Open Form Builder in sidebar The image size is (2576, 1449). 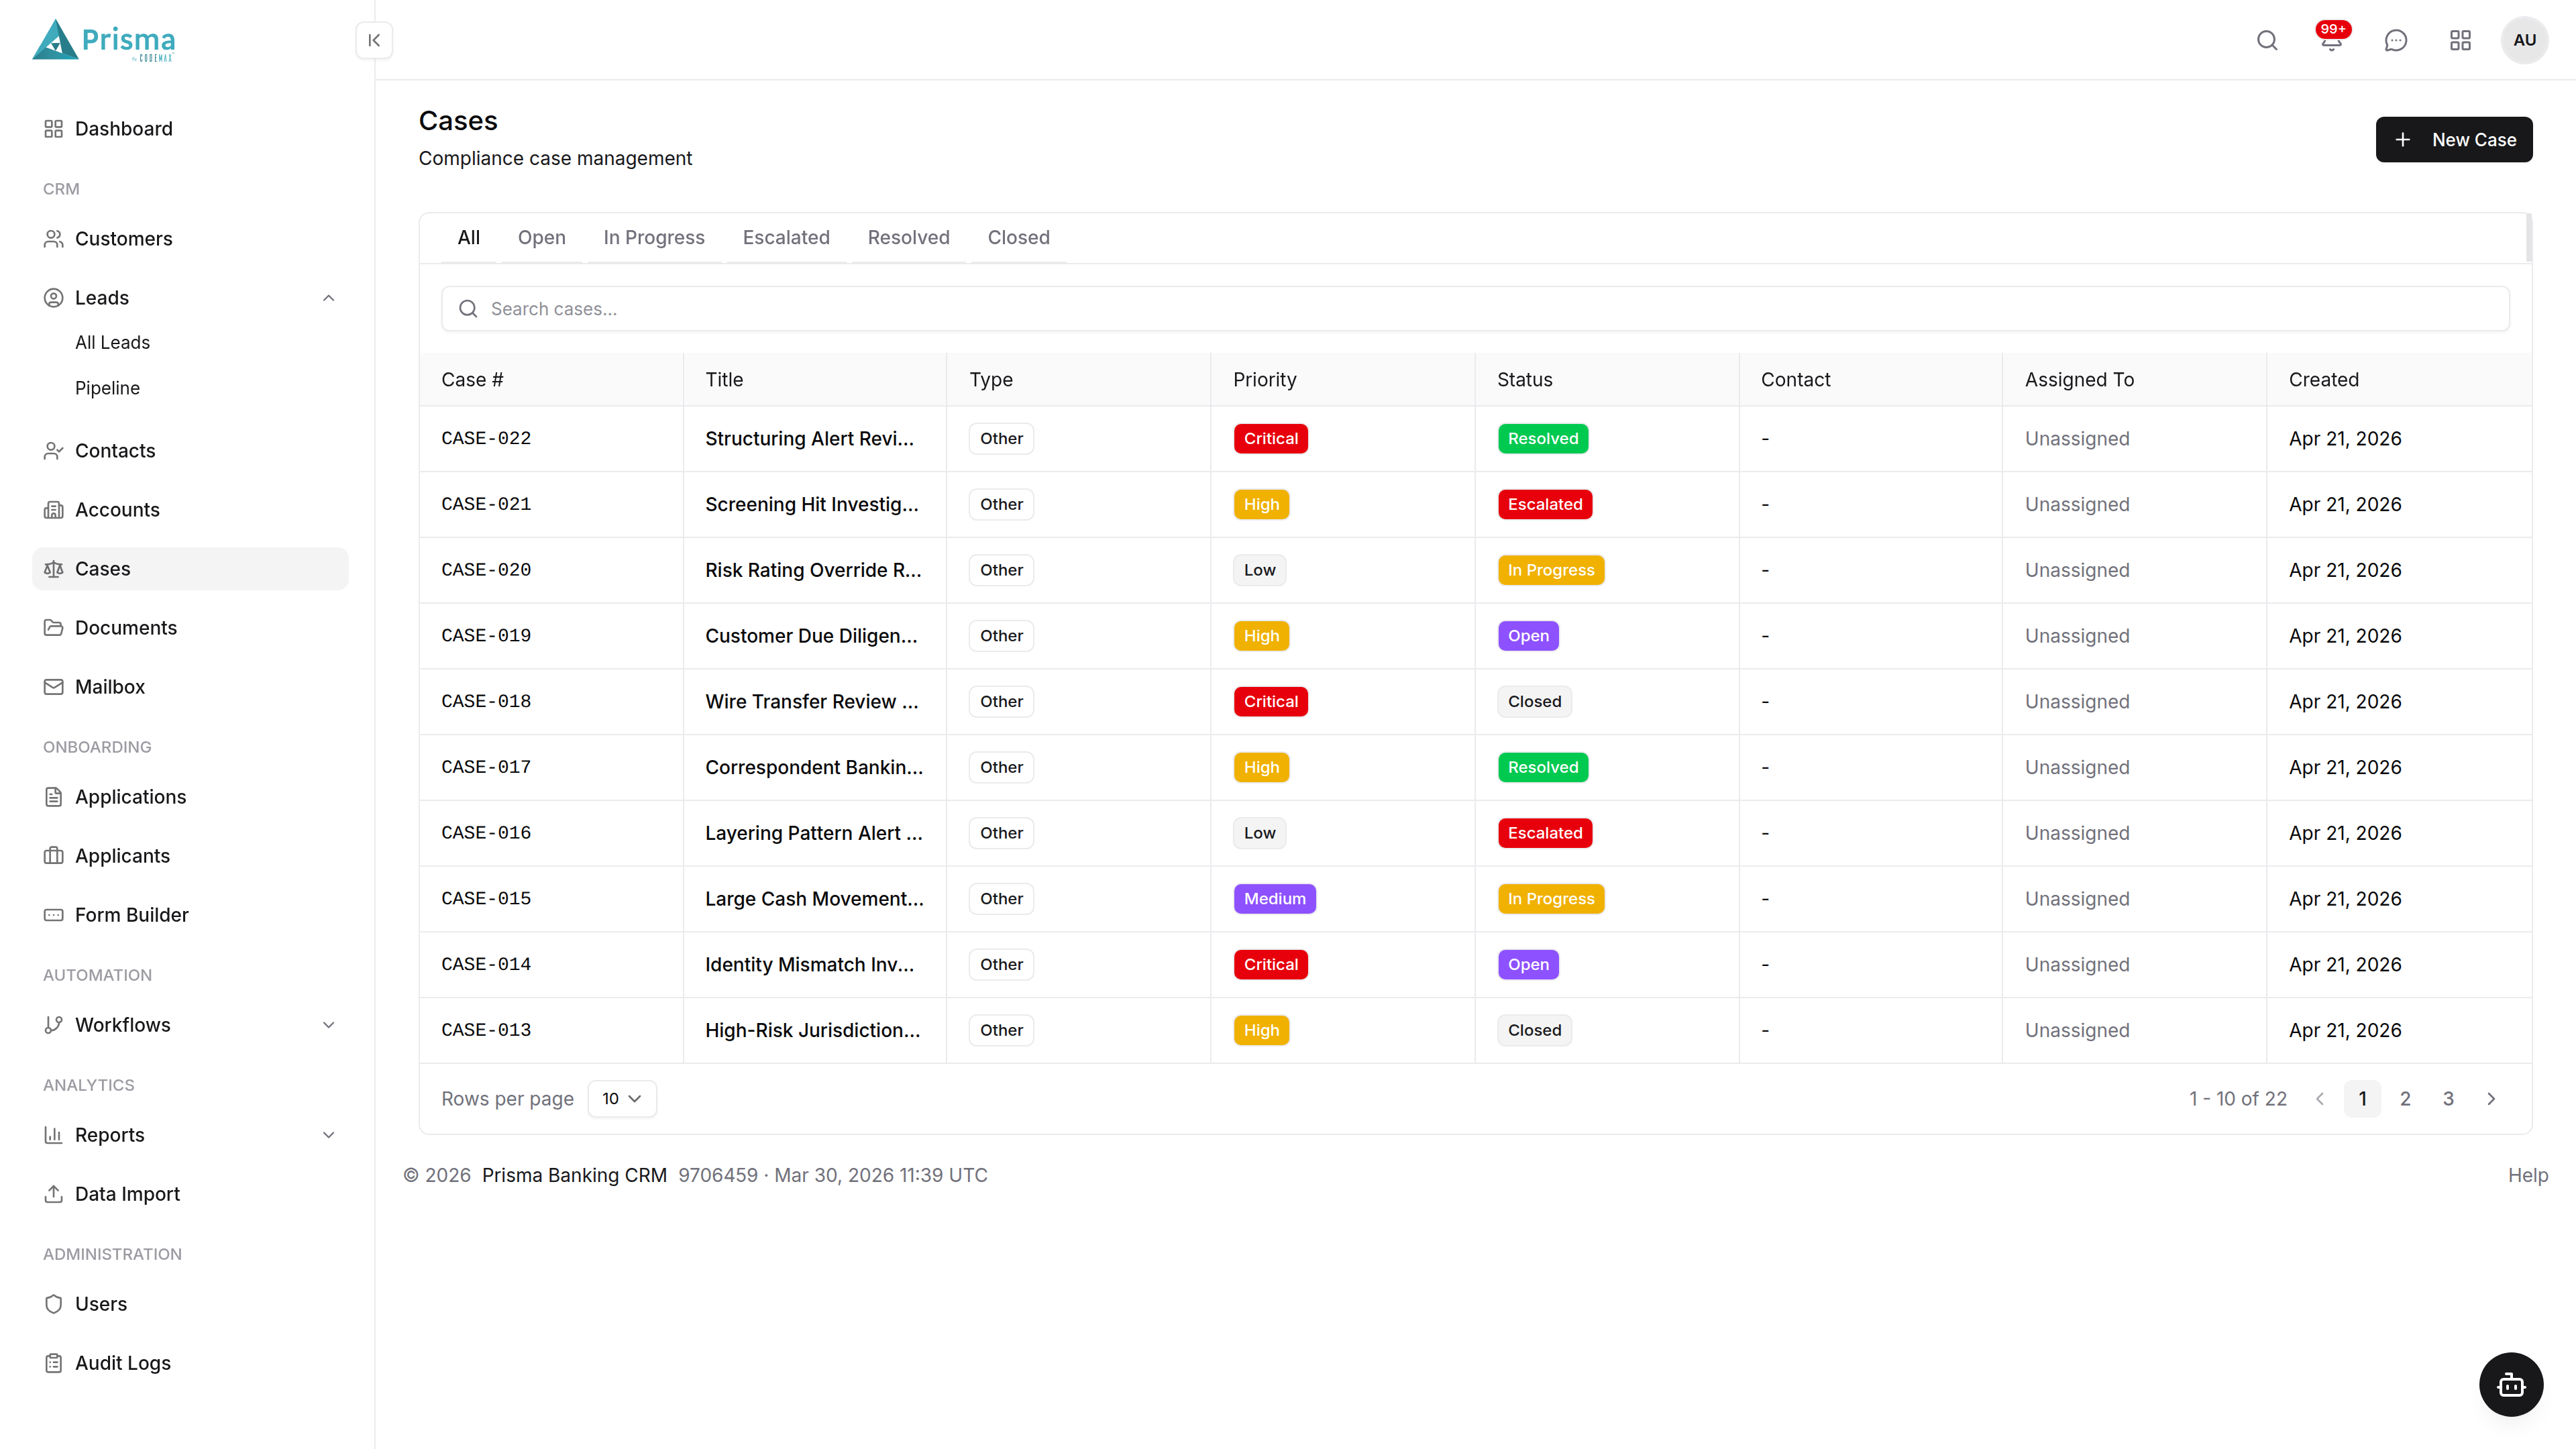tap(190, 915)
